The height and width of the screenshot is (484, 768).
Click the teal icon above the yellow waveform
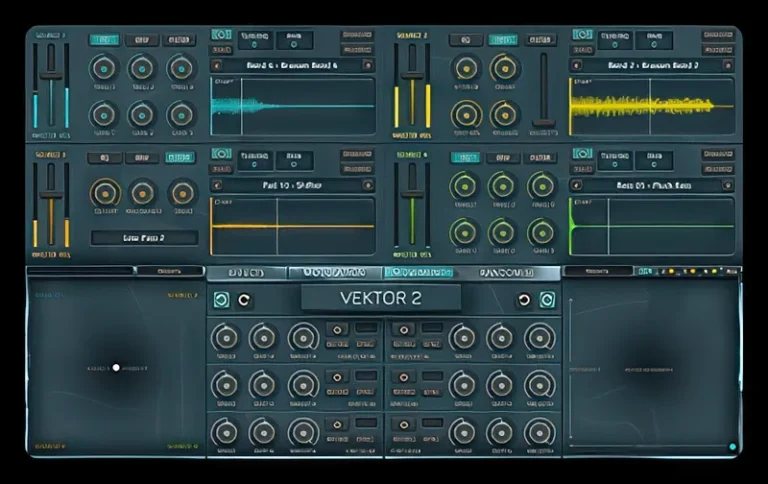pos(582,35)
